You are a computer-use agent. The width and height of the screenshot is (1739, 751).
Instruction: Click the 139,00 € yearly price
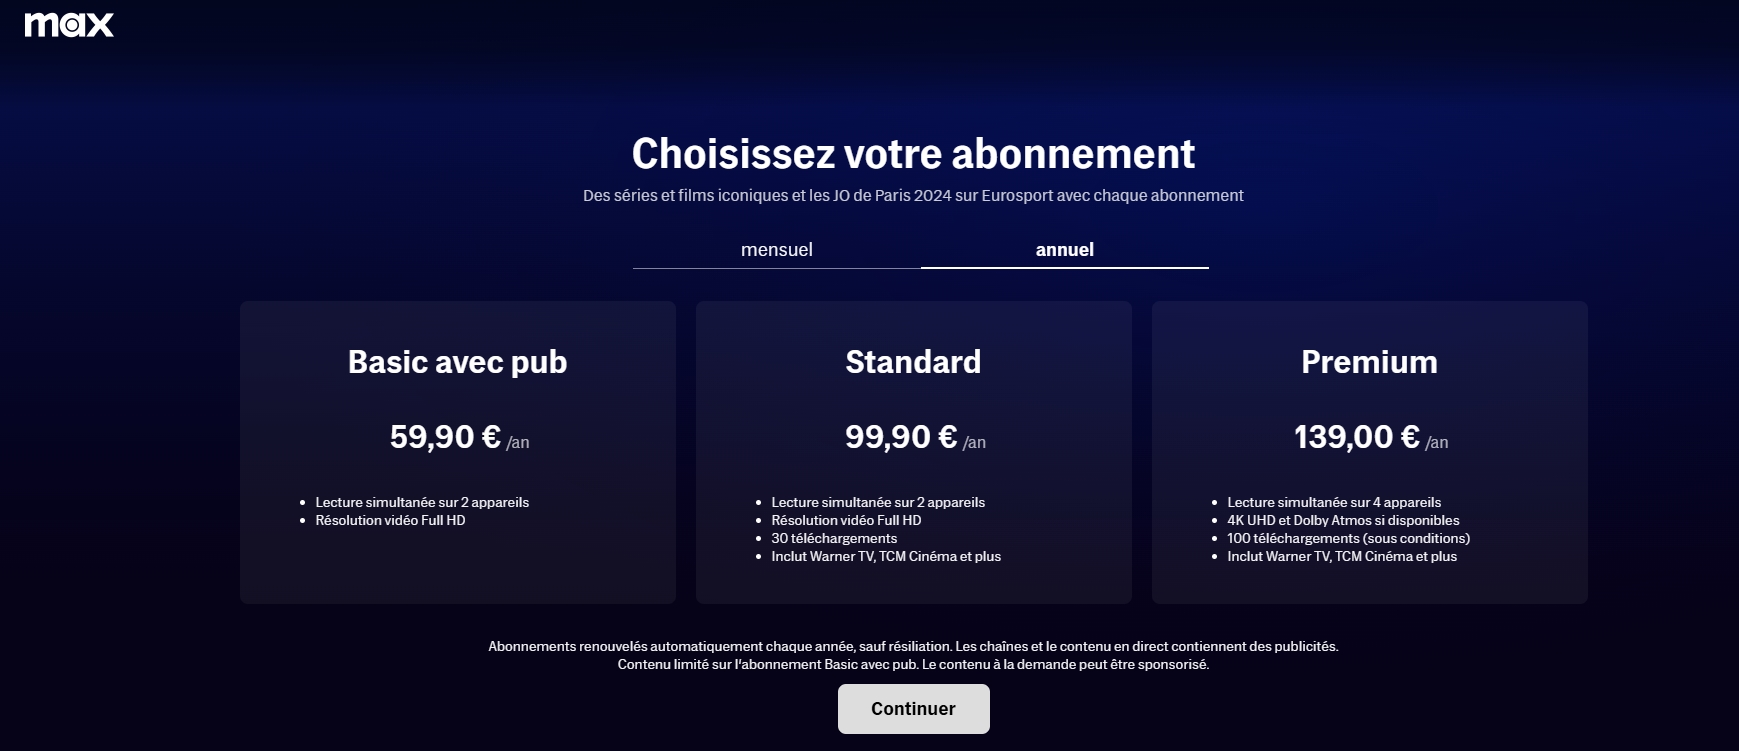[x=1357, y=437]
